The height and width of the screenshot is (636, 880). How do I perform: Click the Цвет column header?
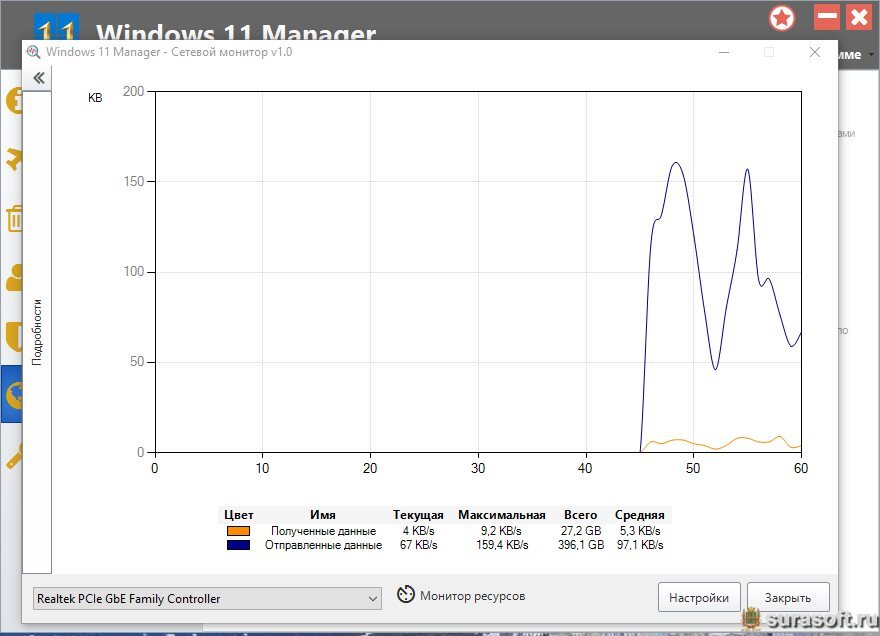(239, 515)
